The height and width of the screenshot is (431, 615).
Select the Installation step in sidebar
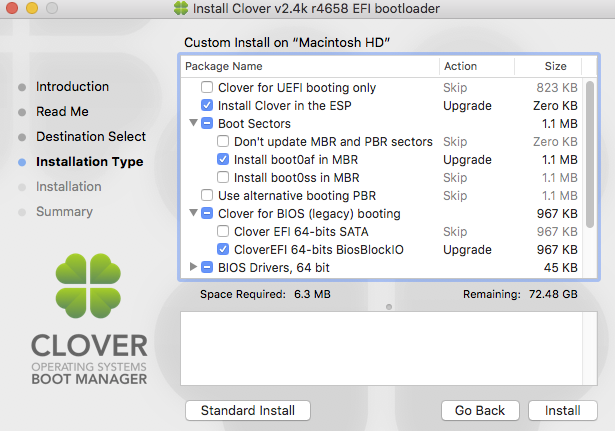(x=69, y=187)
